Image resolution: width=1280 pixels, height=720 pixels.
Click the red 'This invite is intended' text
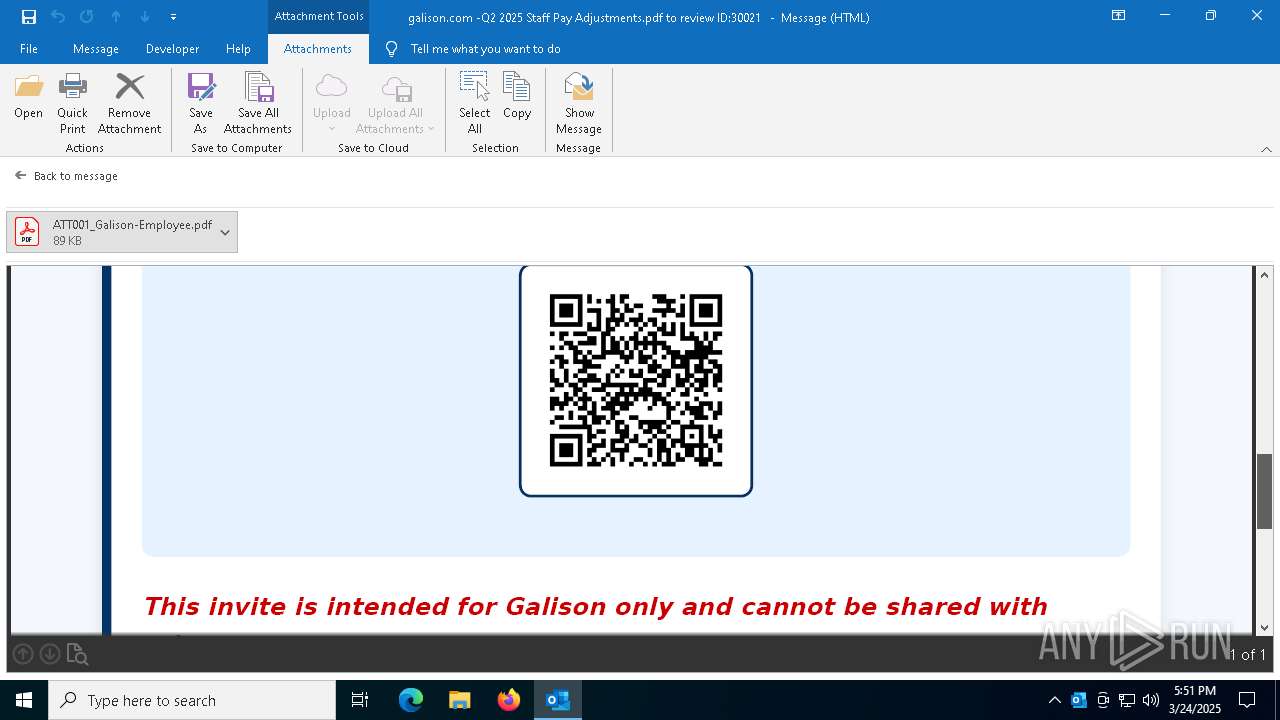[595, 607]
